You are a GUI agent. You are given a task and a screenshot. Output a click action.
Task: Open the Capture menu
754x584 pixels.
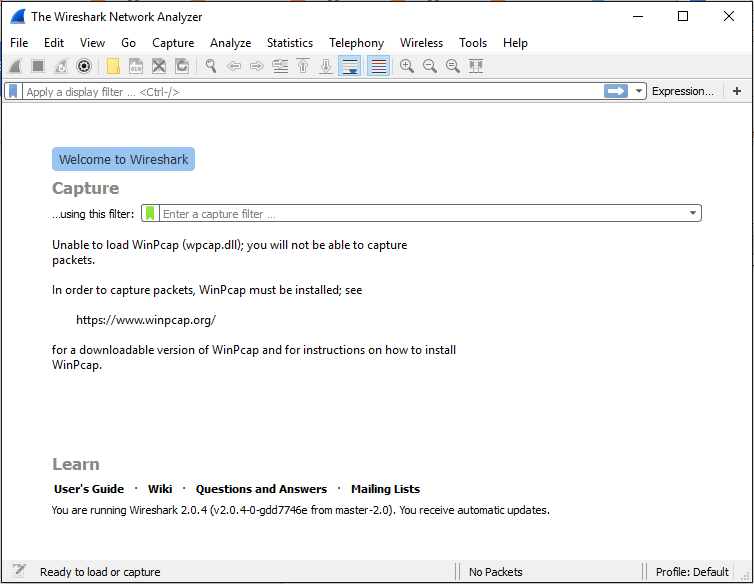(x=173, y=43)
